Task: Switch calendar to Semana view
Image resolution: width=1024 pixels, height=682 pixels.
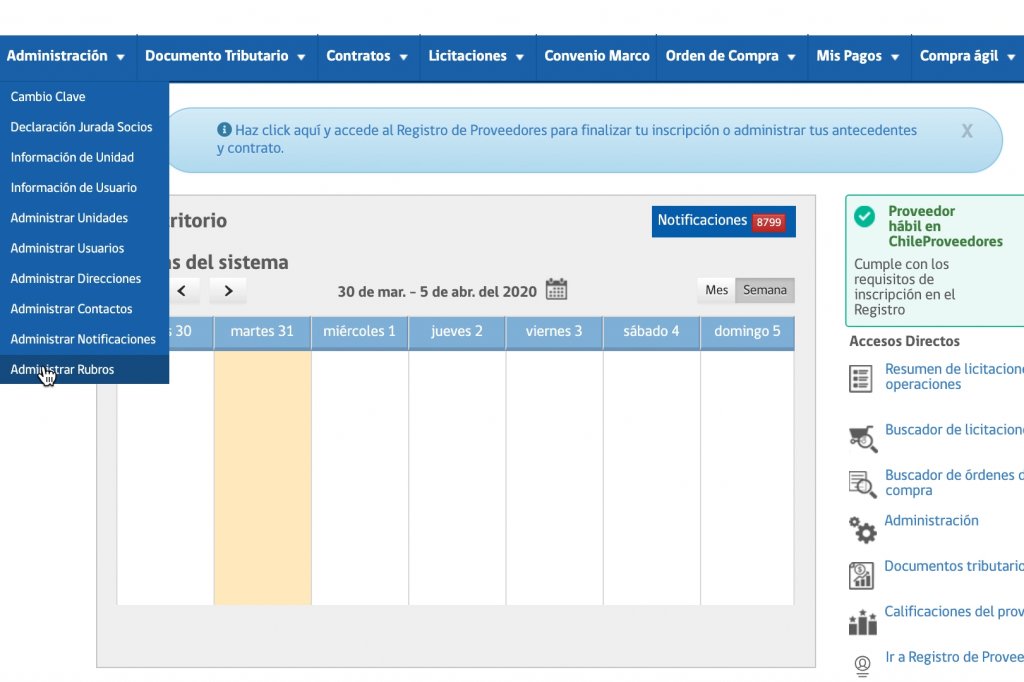Action: [765, 290]
